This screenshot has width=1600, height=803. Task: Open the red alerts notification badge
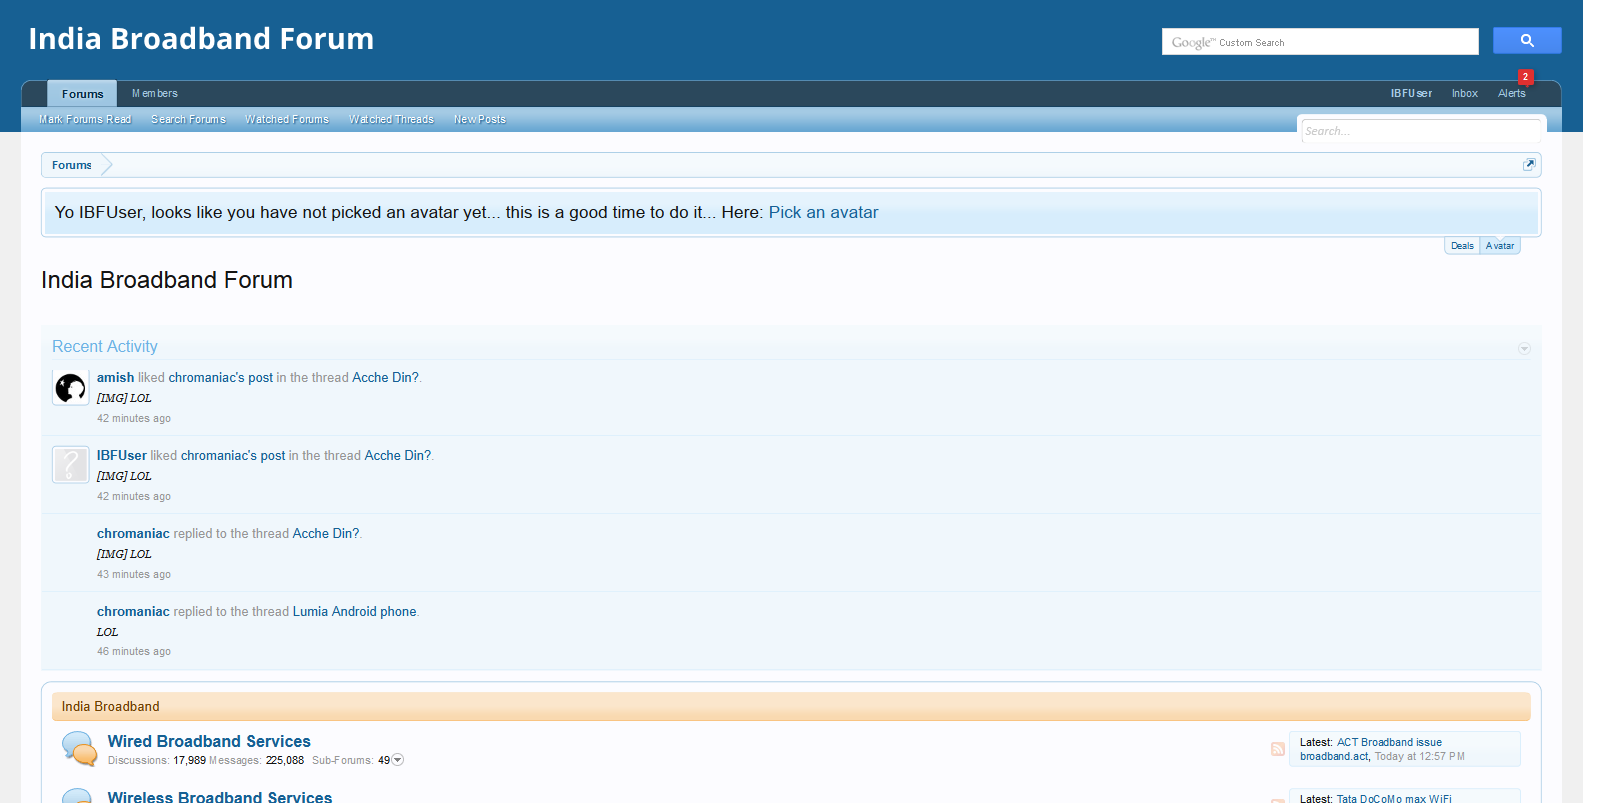pos(1525,77)
